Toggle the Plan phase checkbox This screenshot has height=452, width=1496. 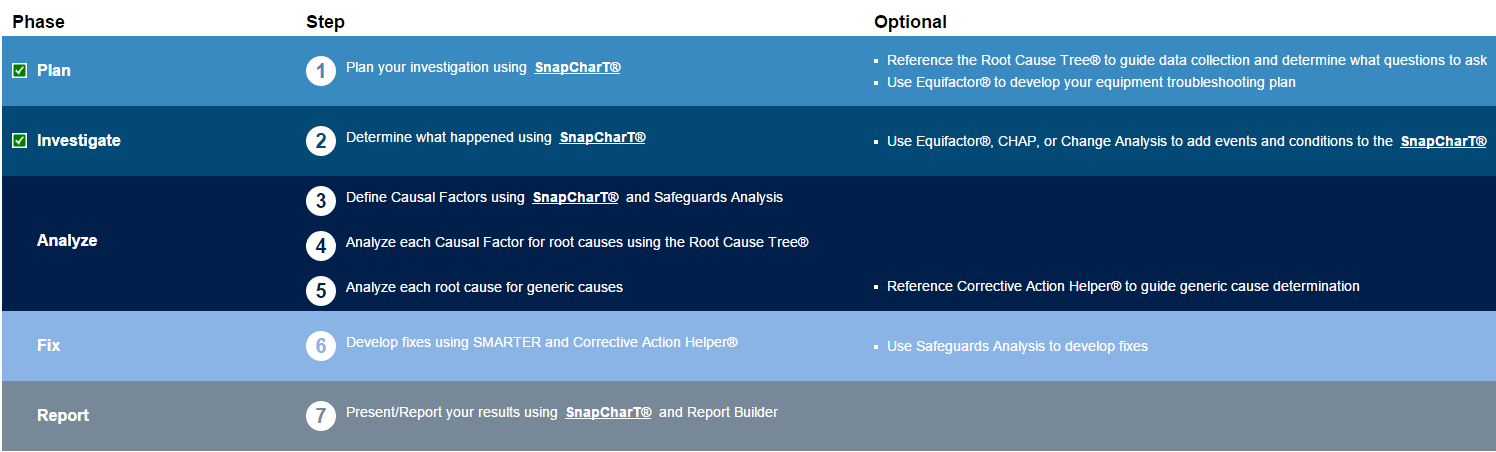[x=19, y=71]
